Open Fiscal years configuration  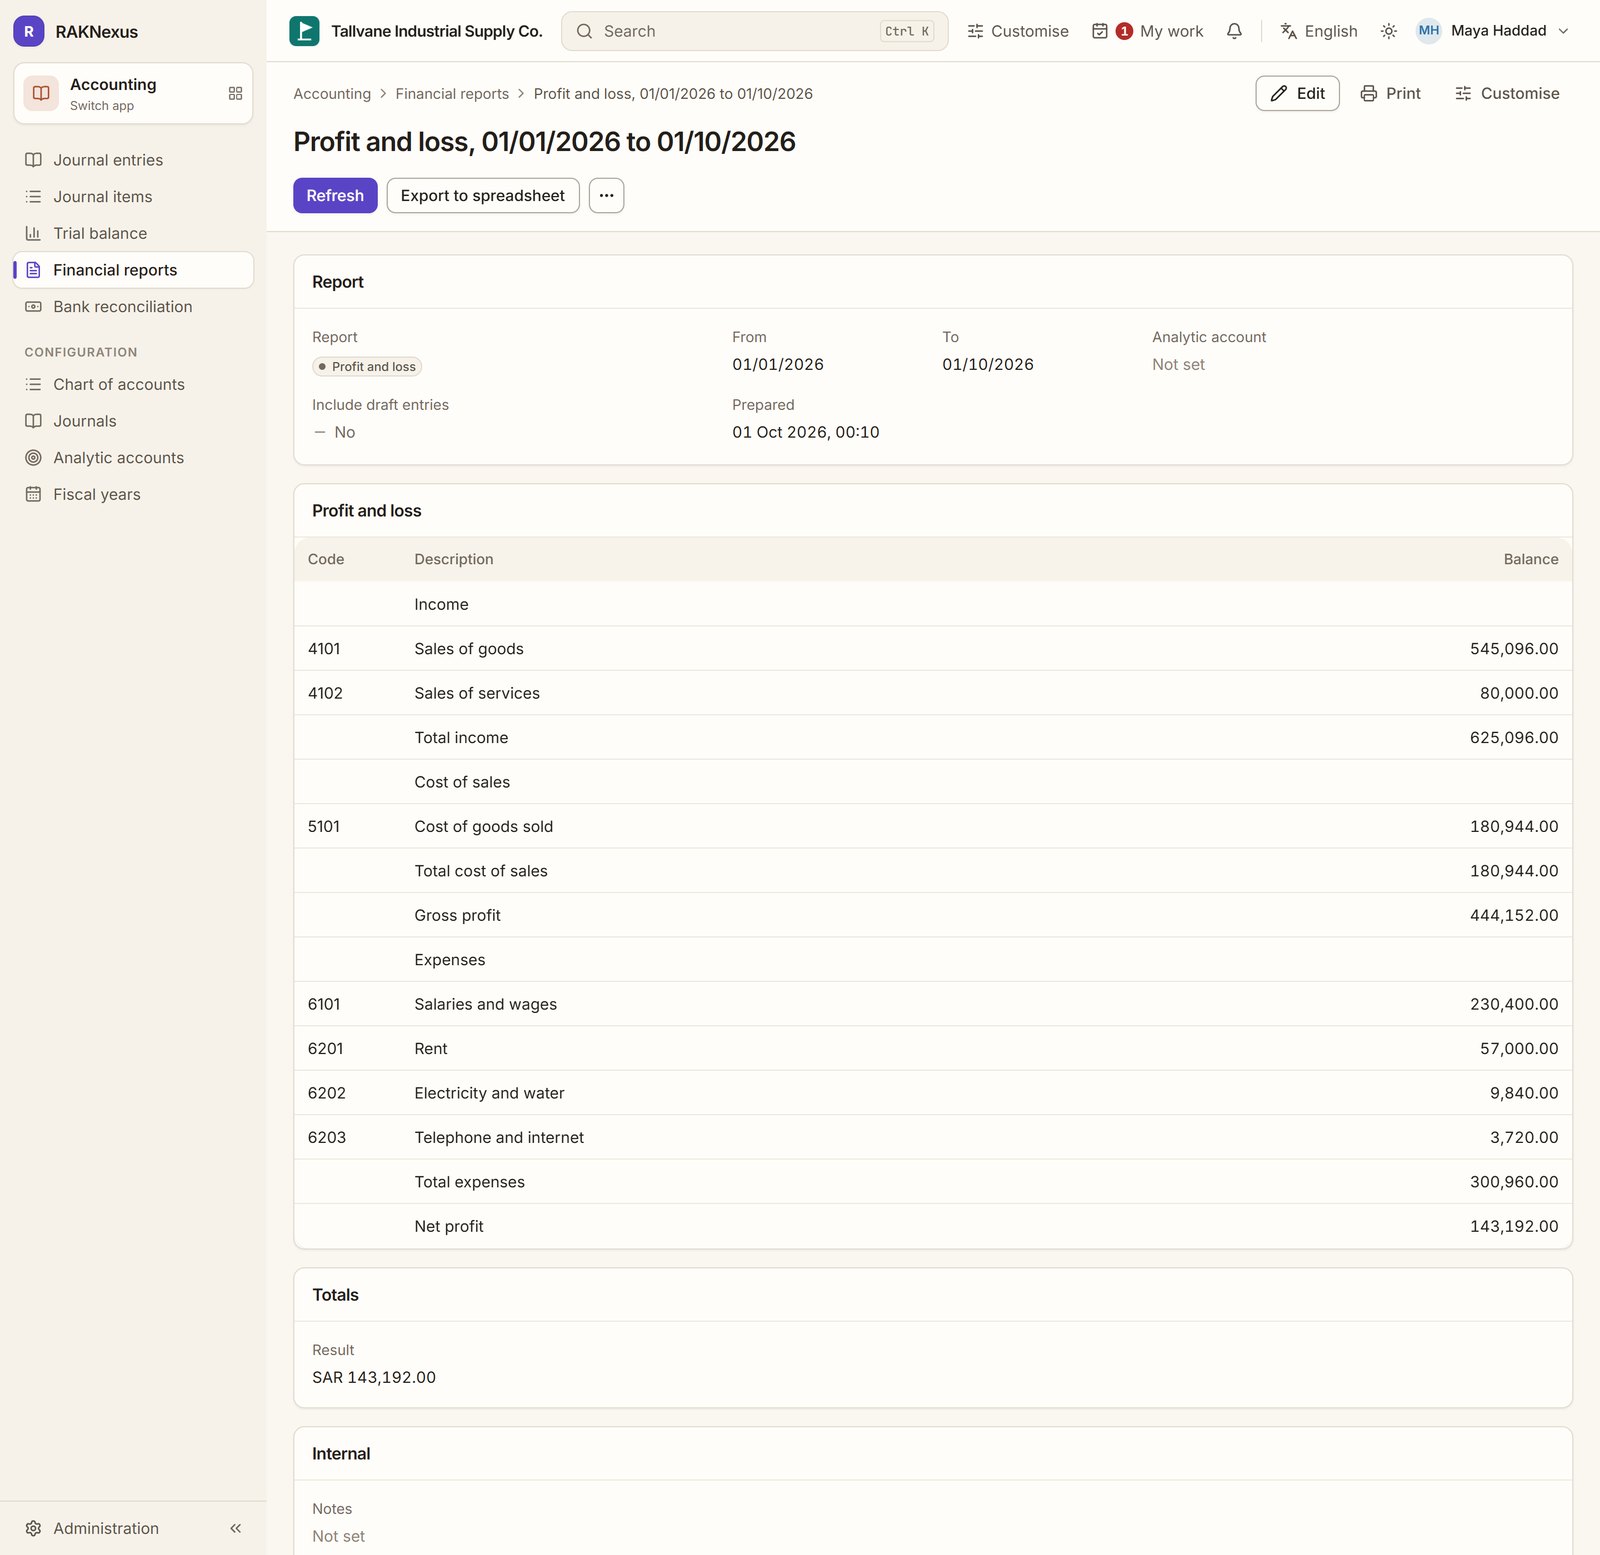pyautogui.click(x=133, y=494)
